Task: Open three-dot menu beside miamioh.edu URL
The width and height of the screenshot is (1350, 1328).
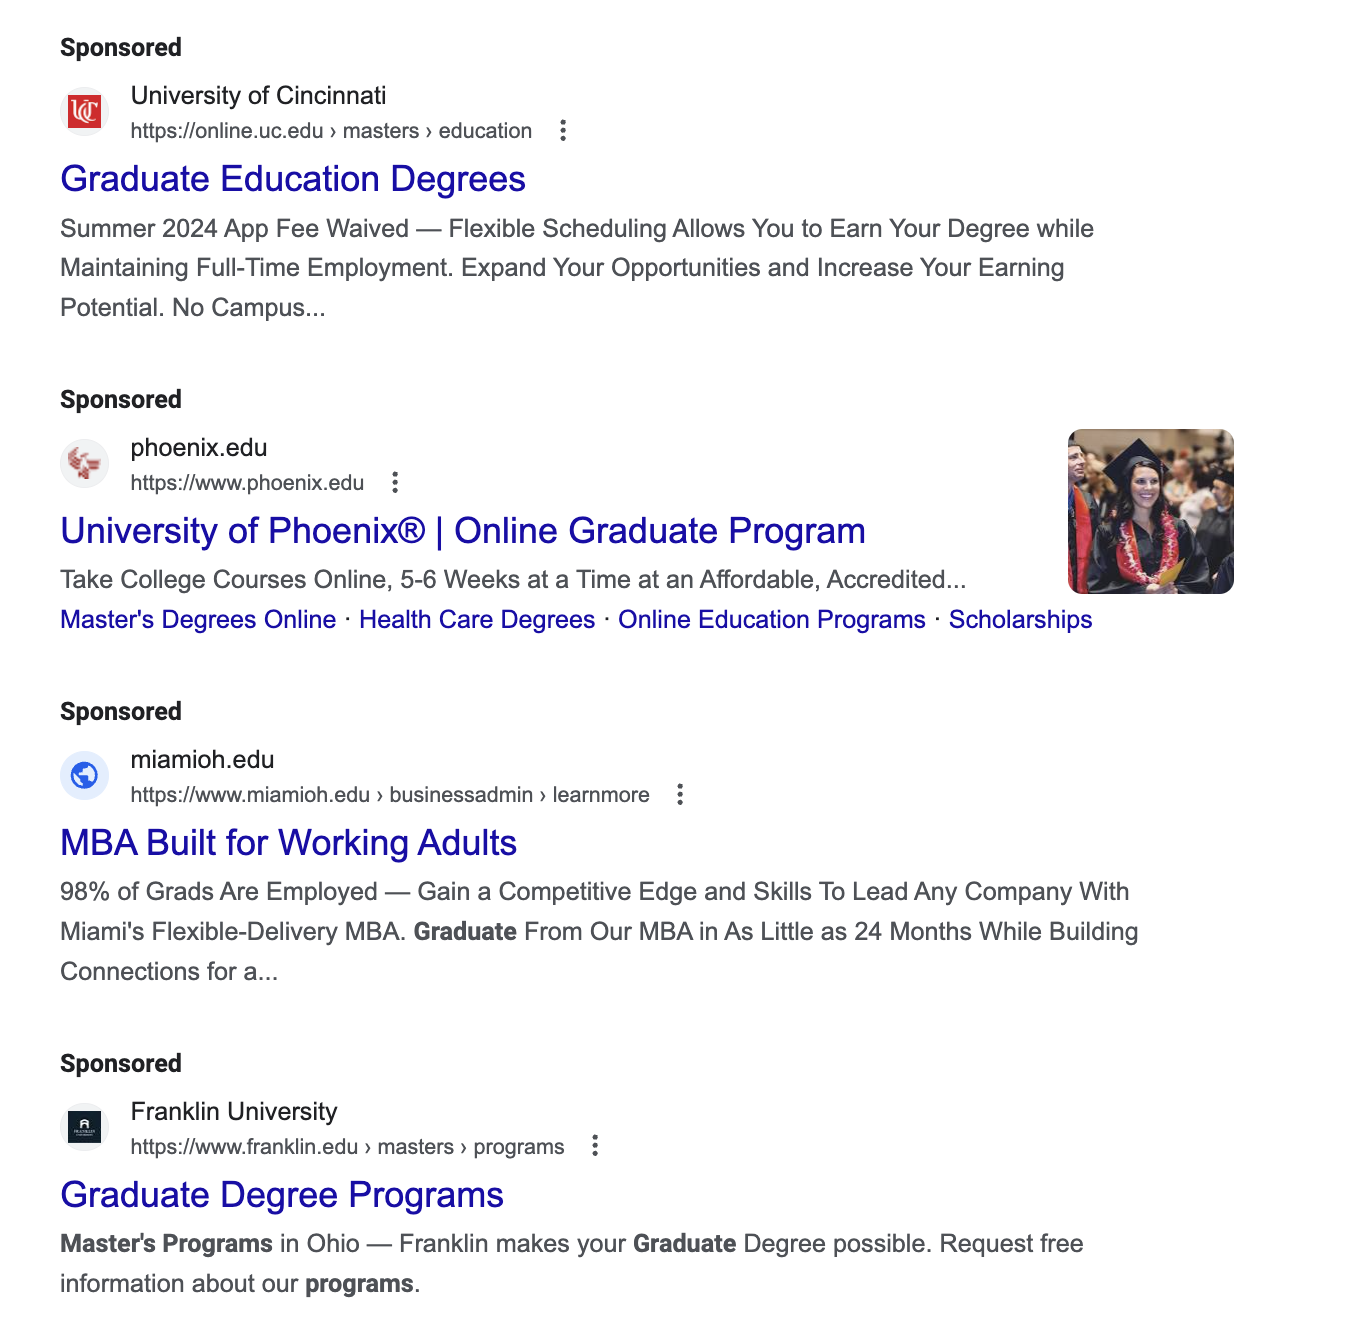Action: pyautogui.click(x=680, y=795)
